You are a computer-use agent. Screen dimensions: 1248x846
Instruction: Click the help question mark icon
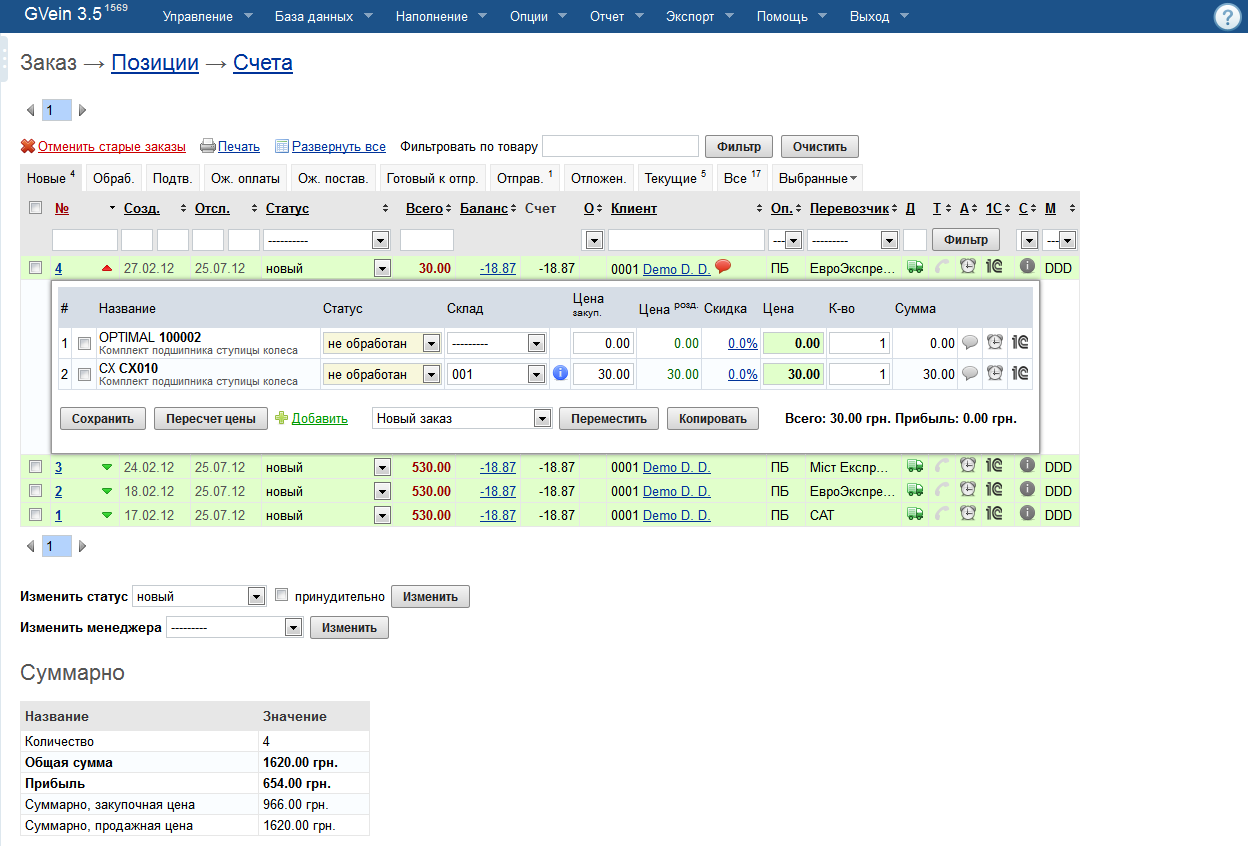click(x=1228, y=17)
